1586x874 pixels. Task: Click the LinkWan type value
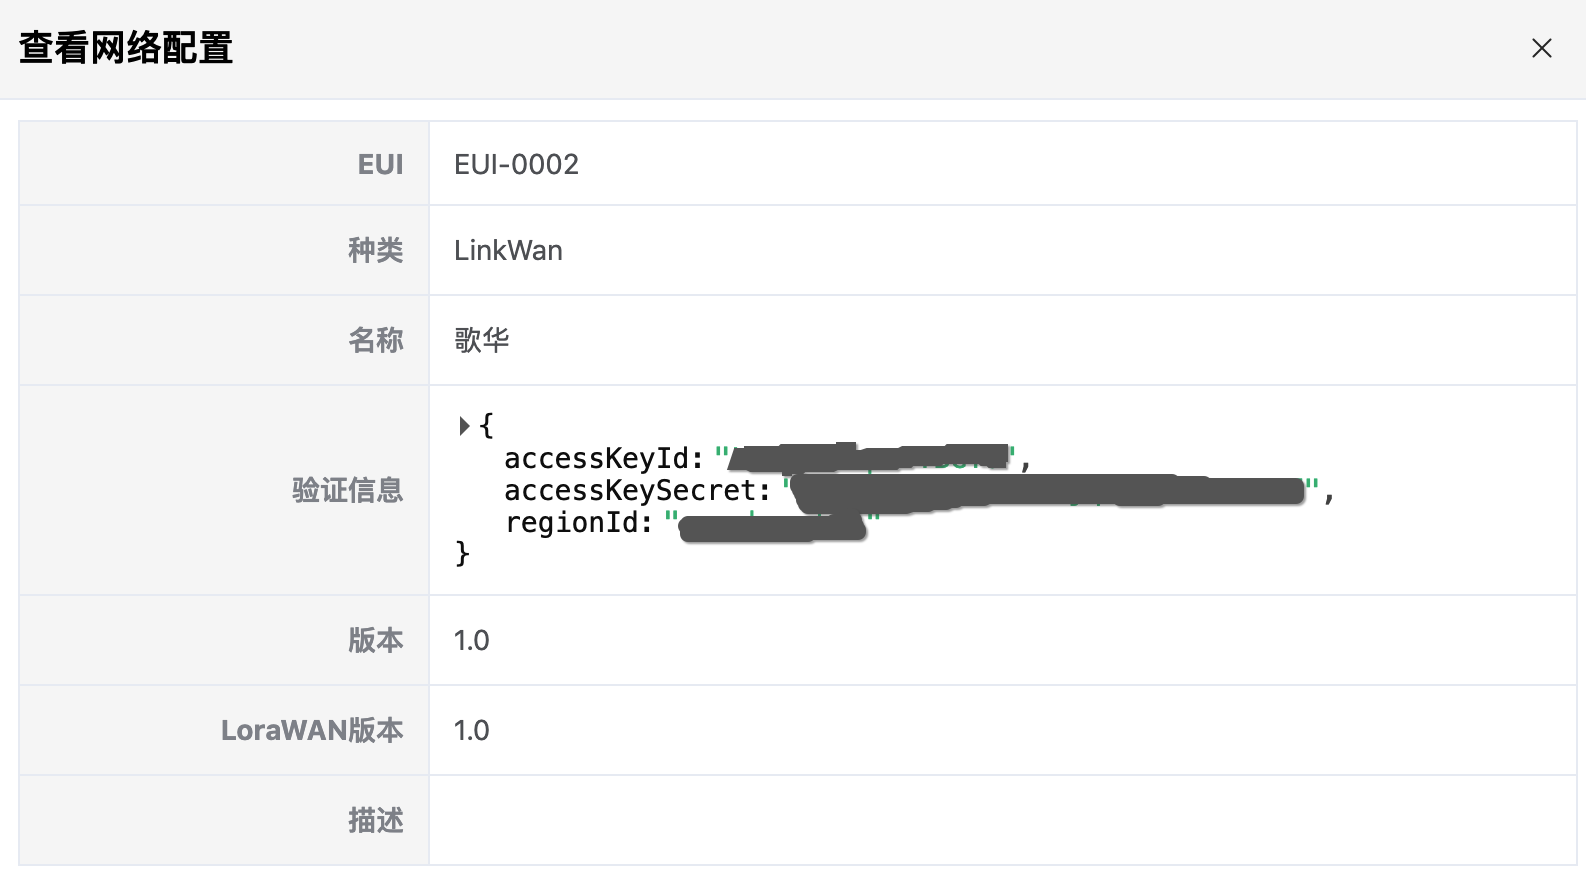point(508,250)
